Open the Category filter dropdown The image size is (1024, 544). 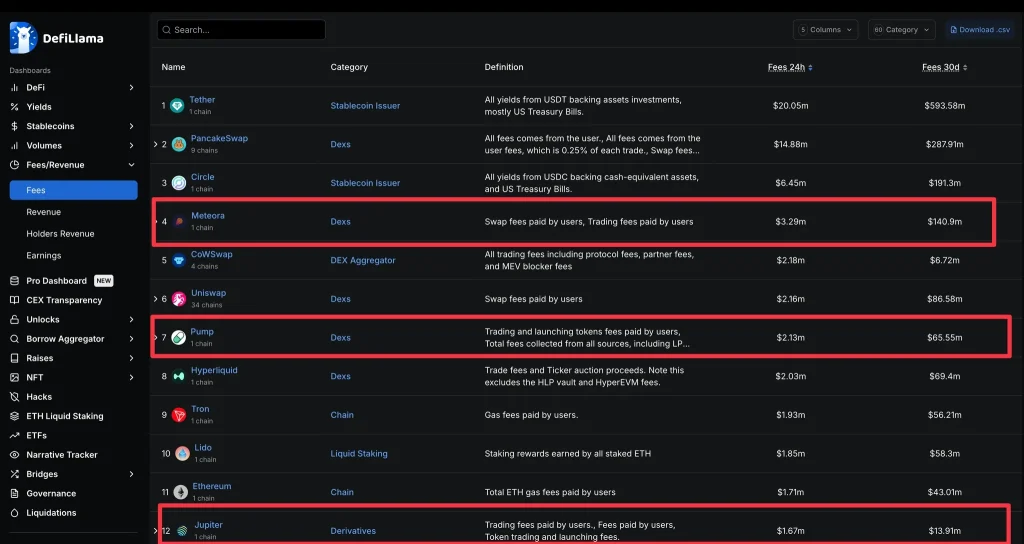[x=901, y=30]
